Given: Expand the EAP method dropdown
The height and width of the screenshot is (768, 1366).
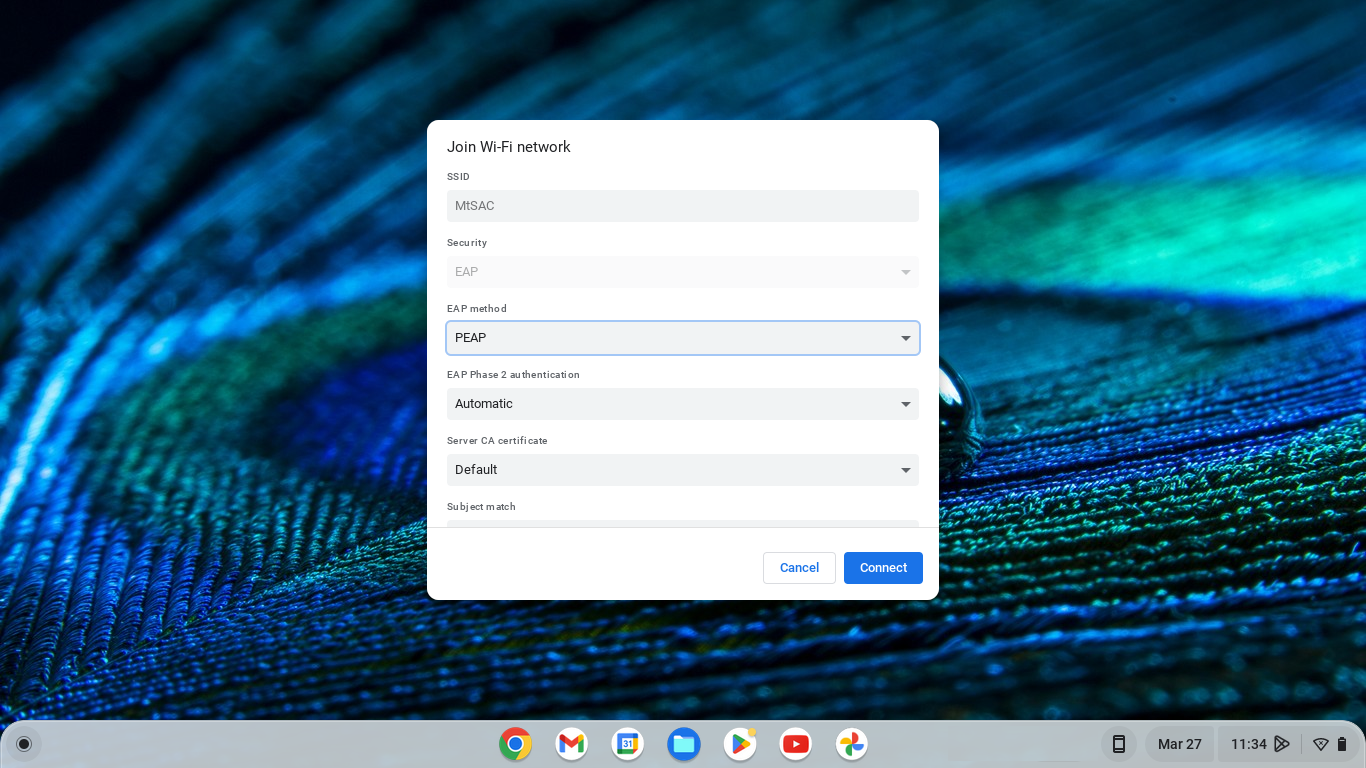Looking at the screenshot, I should [682, 338].
